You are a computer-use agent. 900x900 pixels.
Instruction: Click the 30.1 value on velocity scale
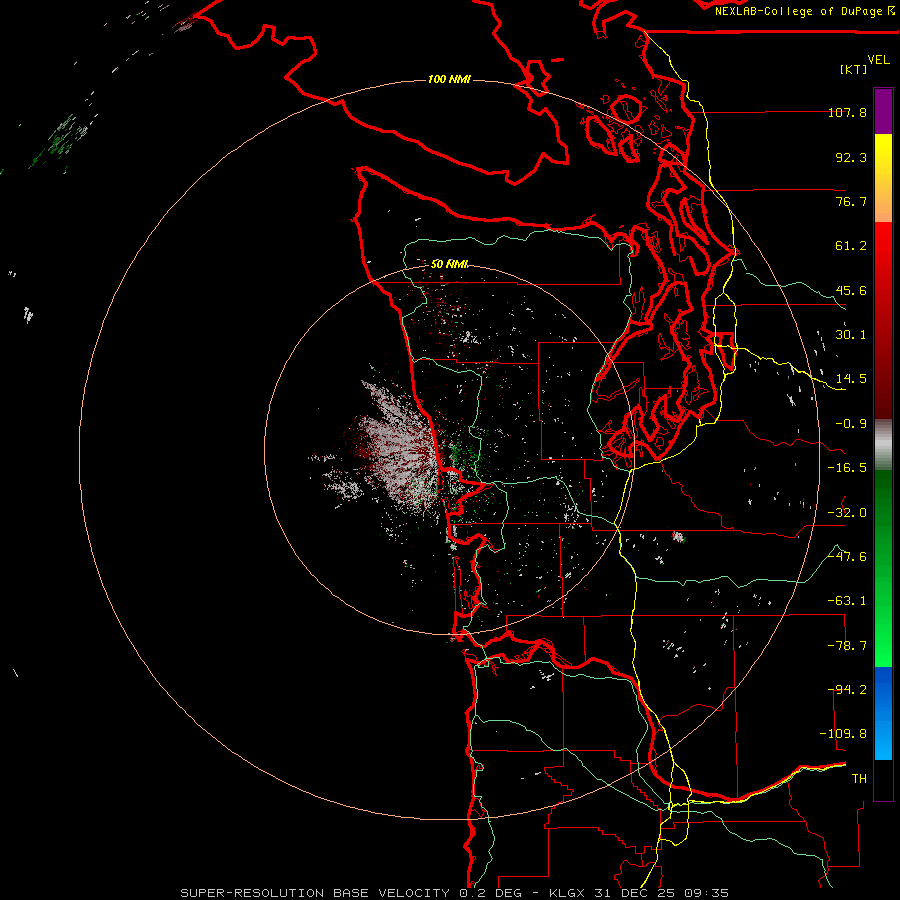coord(851,335)
